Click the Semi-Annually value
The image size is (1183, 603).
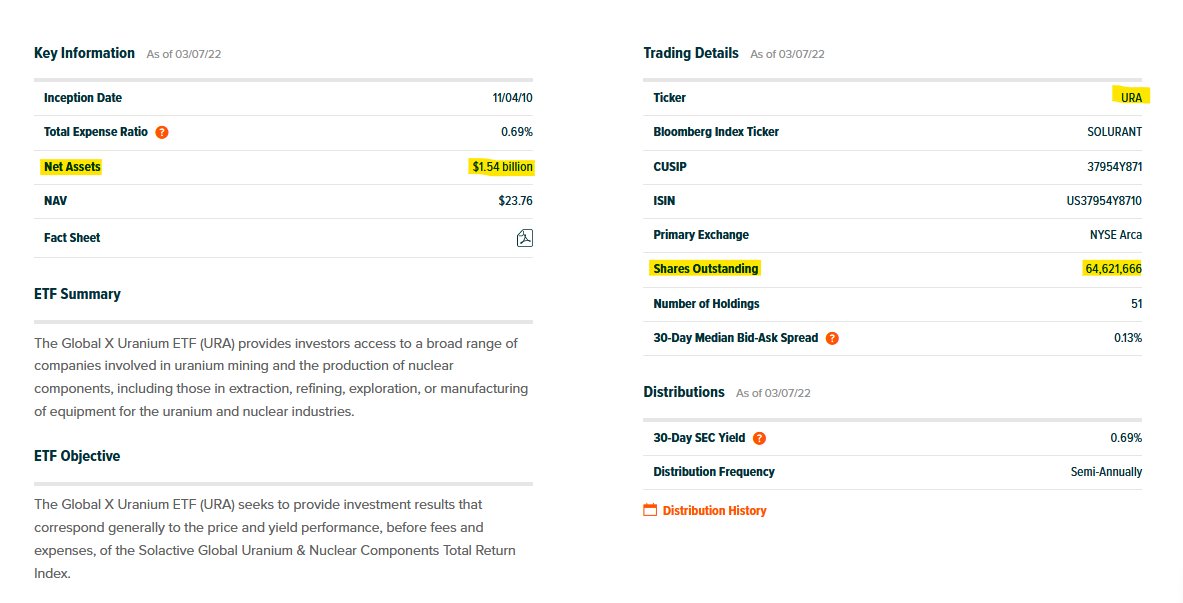pos(1106,472)
